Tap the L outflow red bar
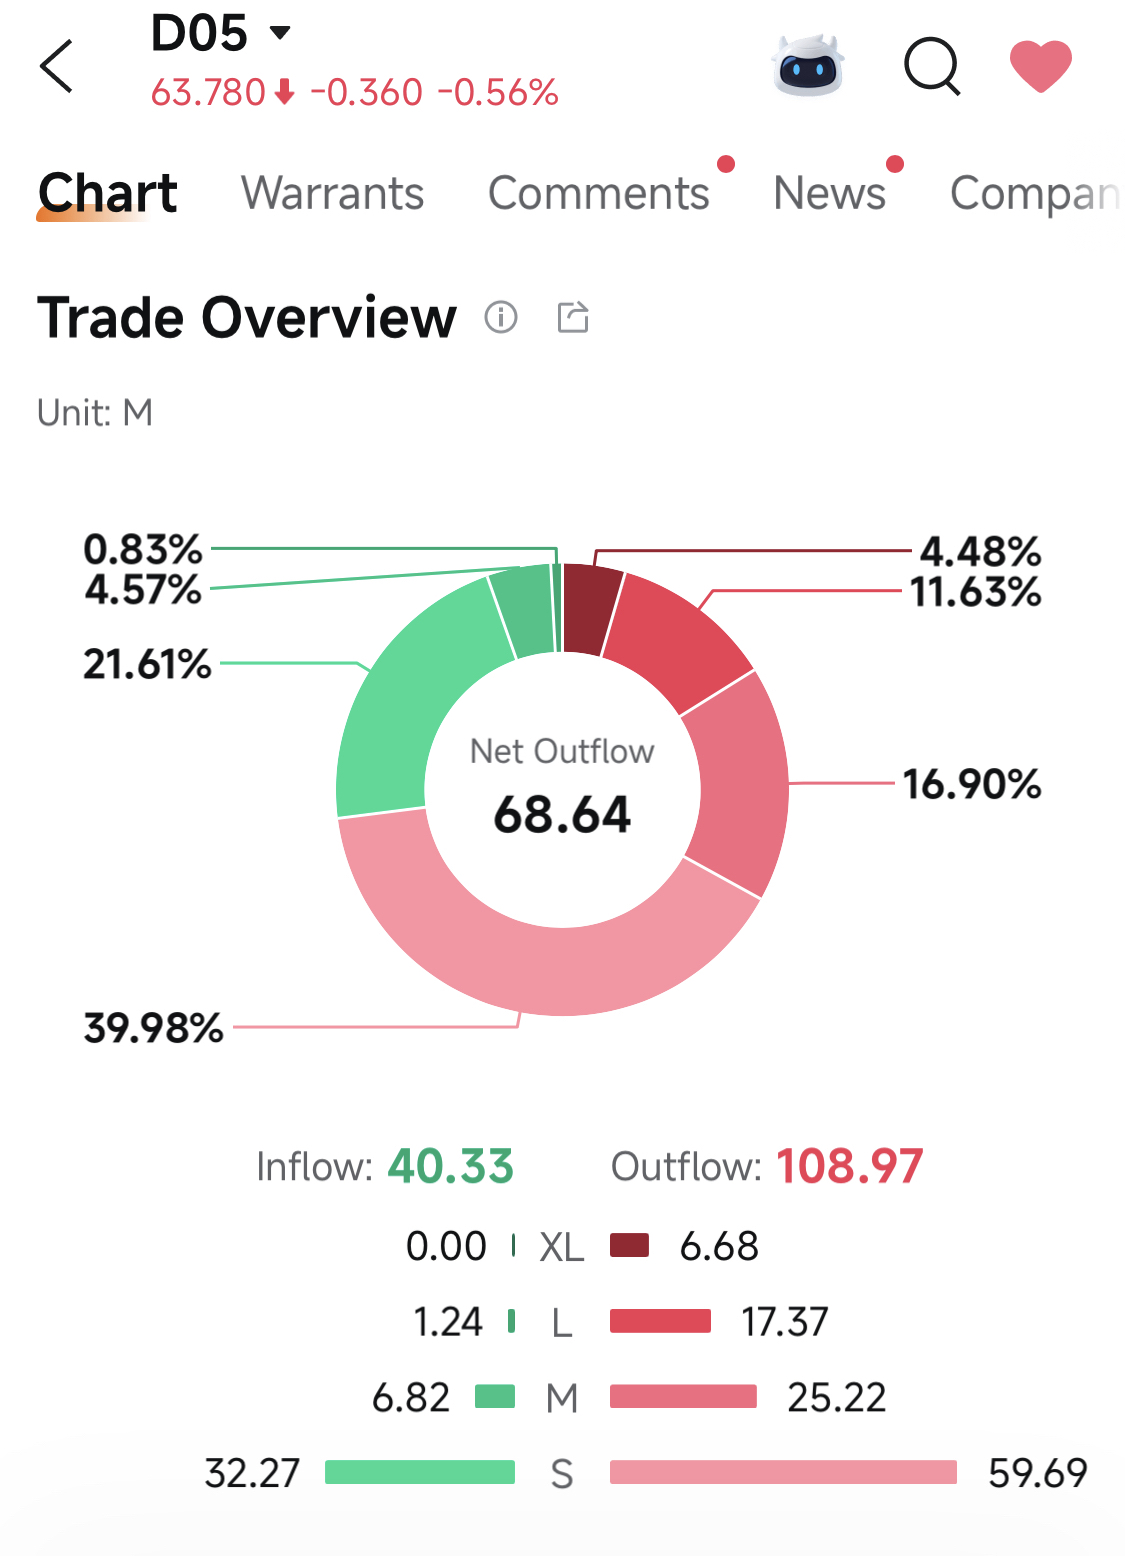This screenshot has height=1556, width=1125. point(661,1321)
